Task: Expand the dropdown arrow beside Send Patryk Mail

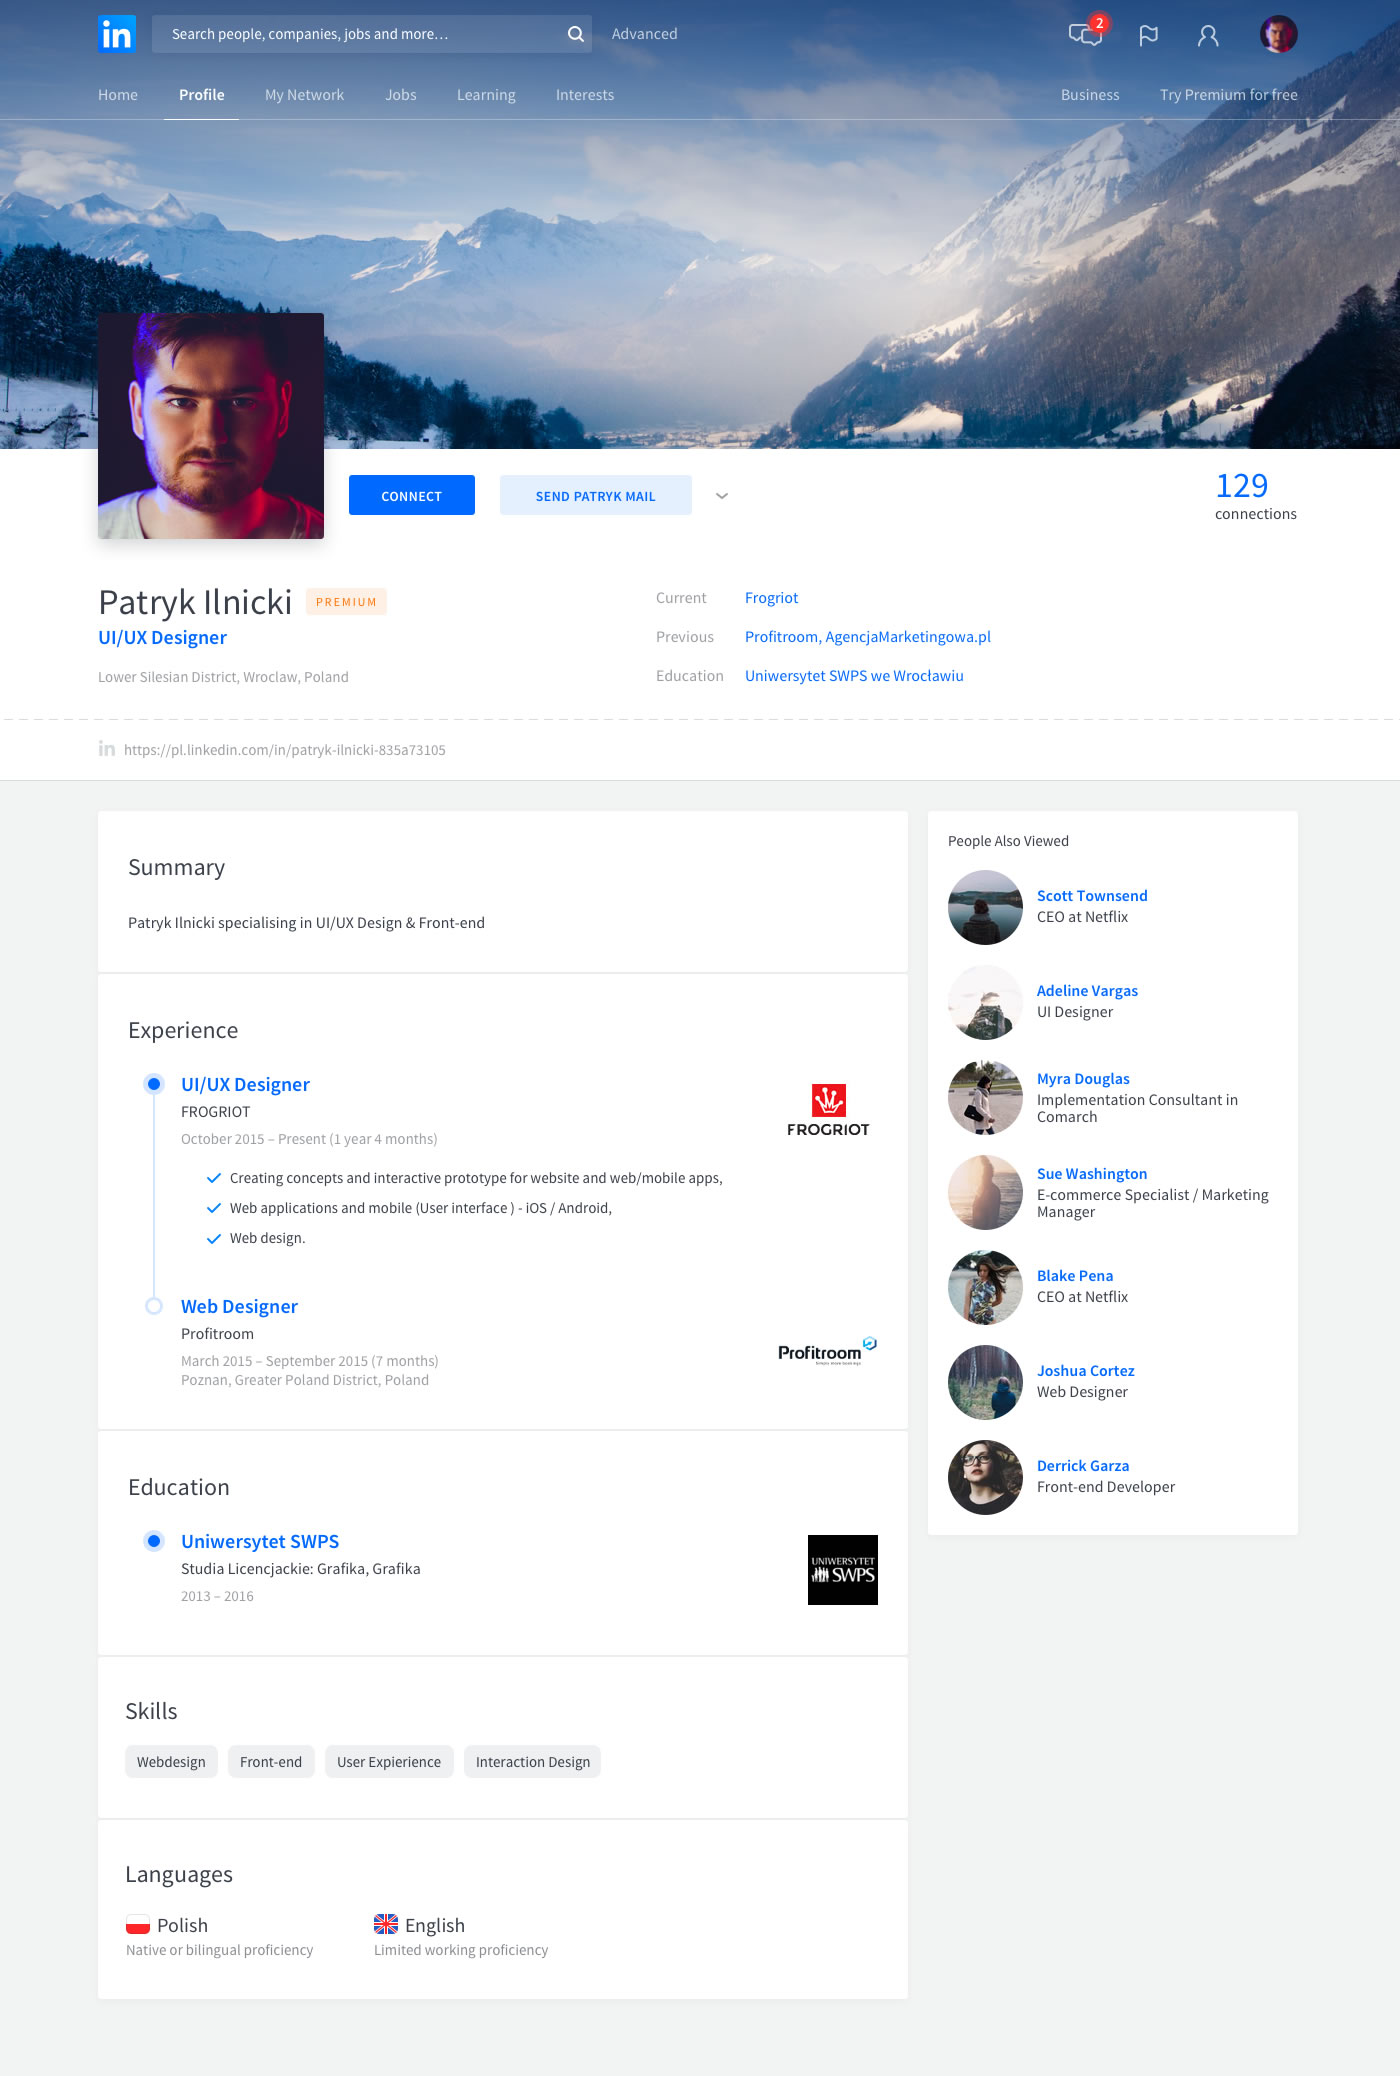Action: click(x=722, y=496)
